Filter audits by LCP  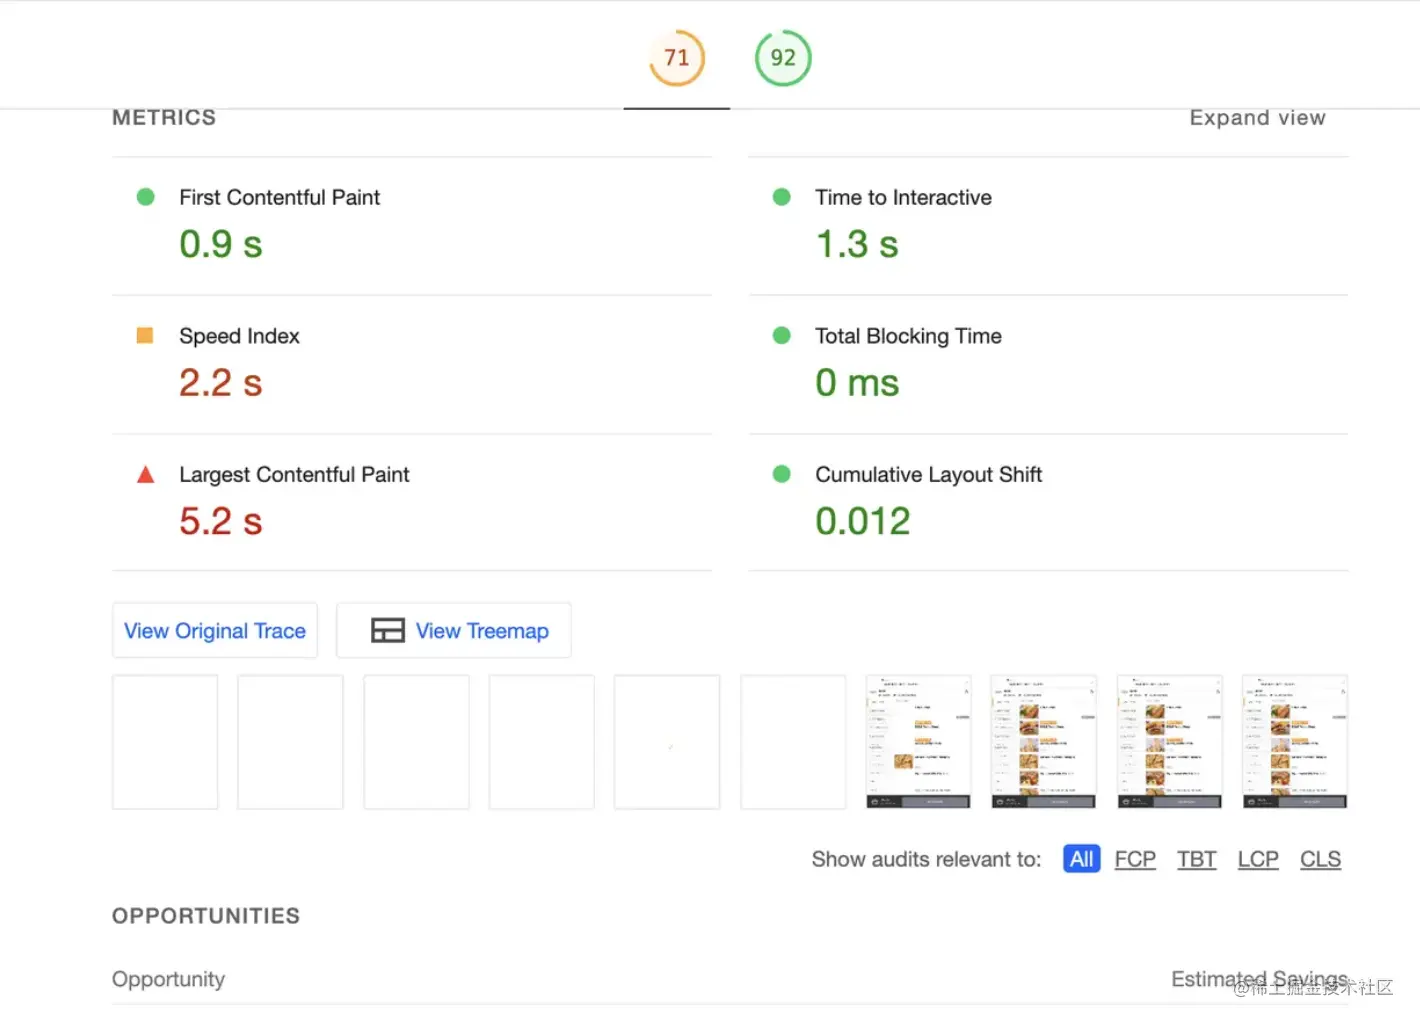[x=1258, y=859]
